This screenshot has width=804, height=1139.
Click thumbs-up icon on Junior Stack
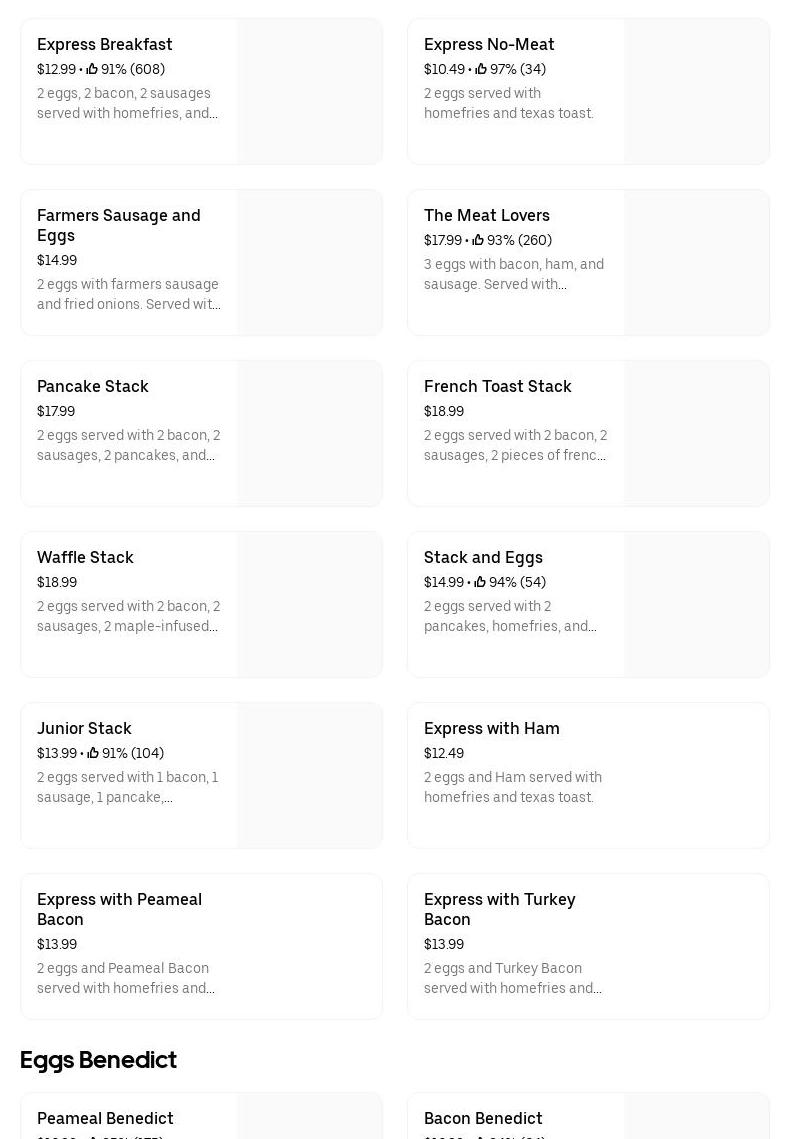(x=93, y=753)
